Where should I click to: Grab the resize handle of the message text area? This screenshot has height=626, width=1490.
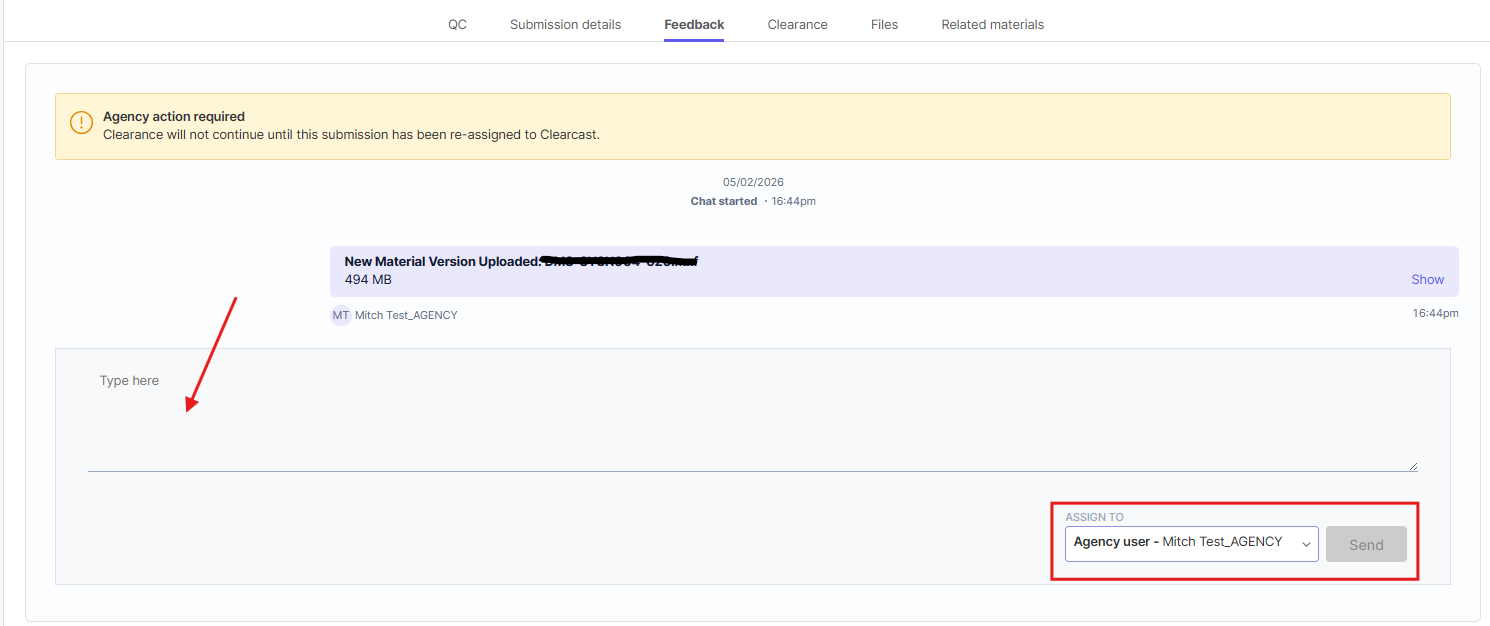(x=1413, y=466)
